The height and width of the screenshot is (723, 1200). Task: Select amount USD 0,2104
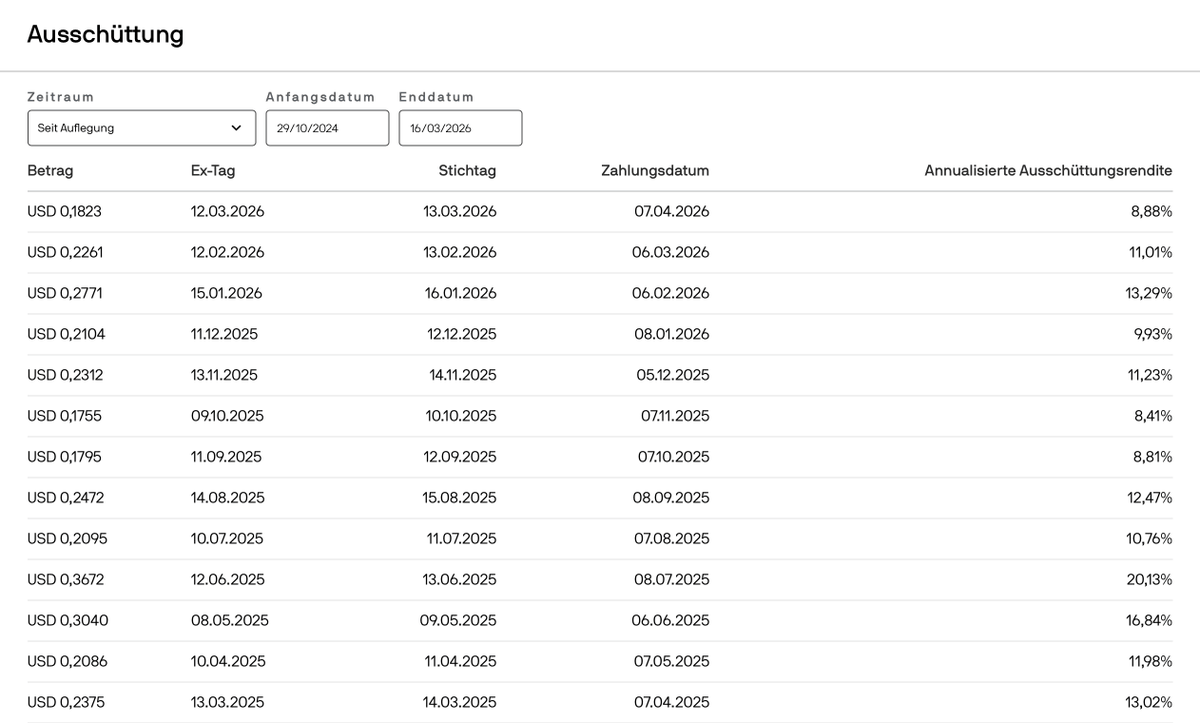click(66, 335)
